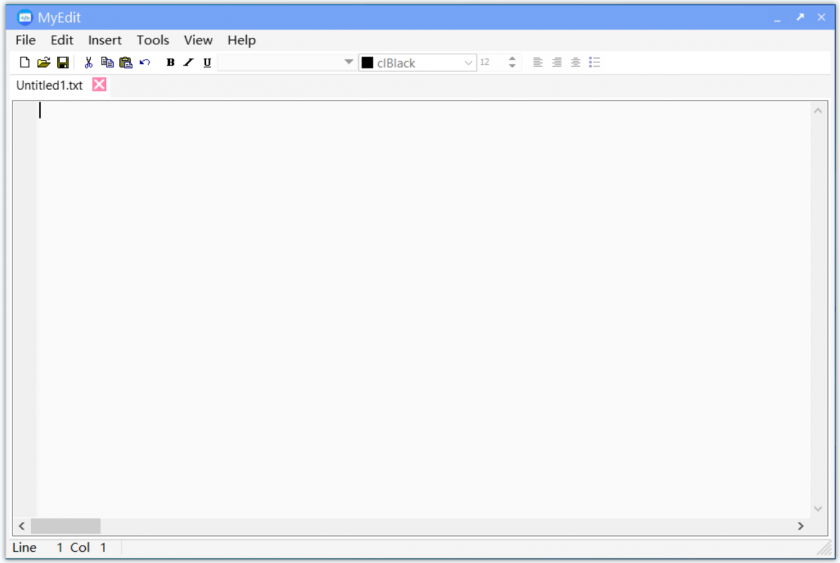
Task: Expand the clBlack color dropdown
Action: (x=468, y=62)
